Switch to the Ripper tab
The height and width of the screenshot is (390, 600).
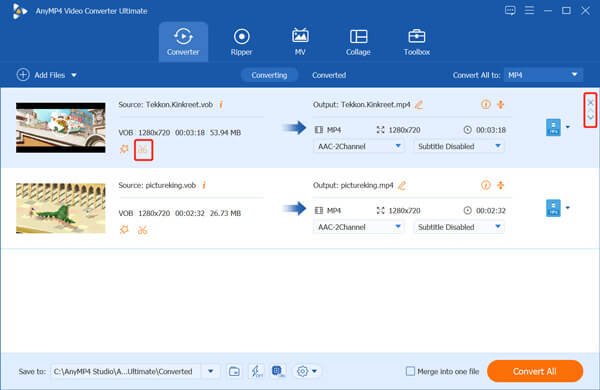click(x=241, y=42)
